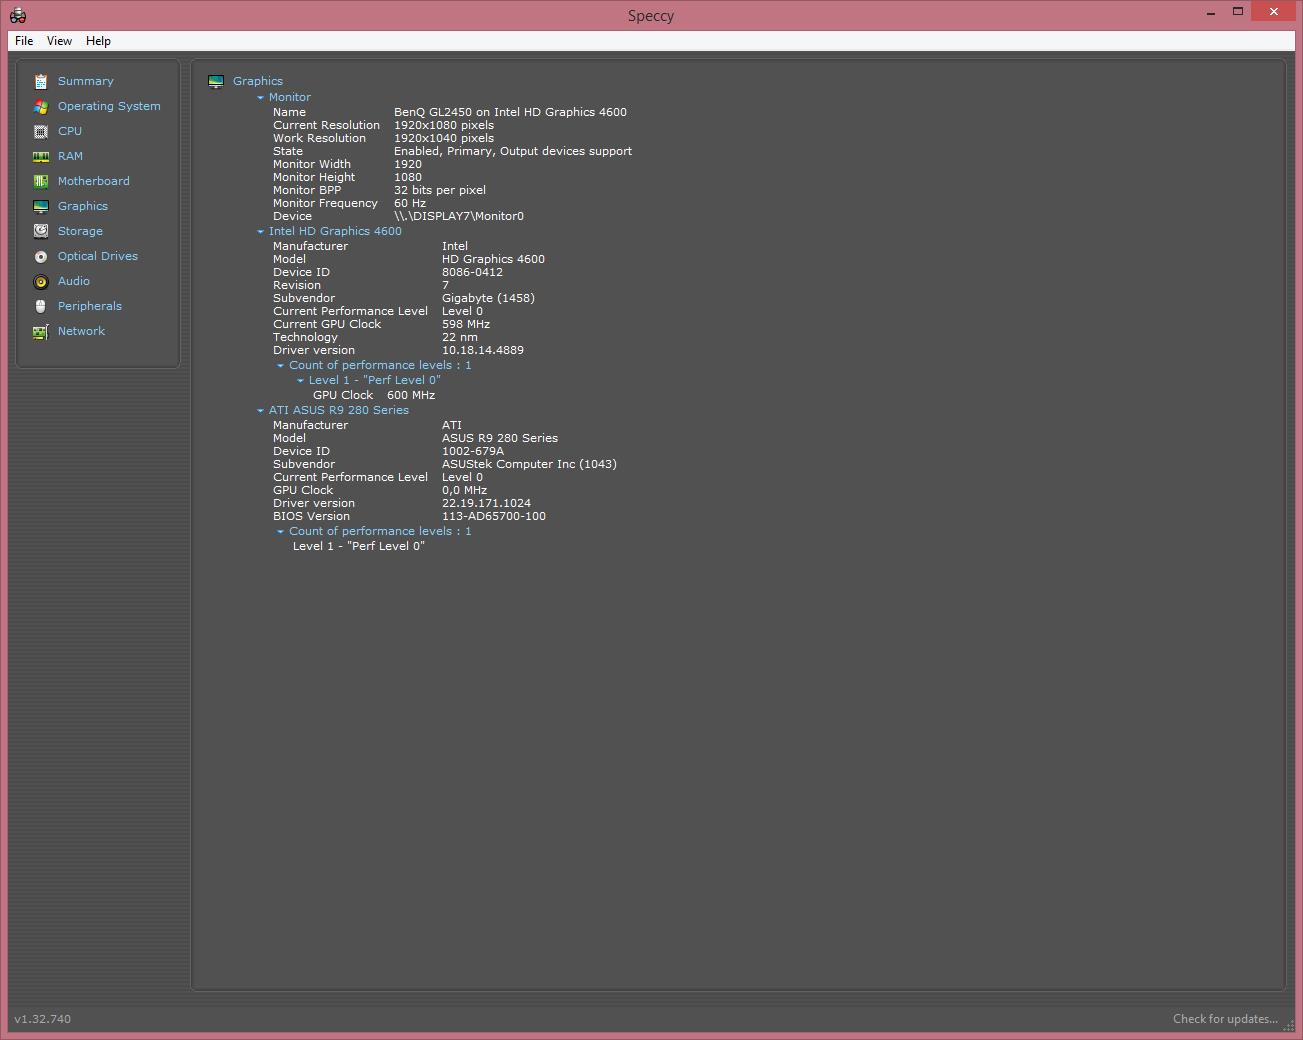Click the v1.32.740 version label
1303x1040 pixels.
point(42,1019)
